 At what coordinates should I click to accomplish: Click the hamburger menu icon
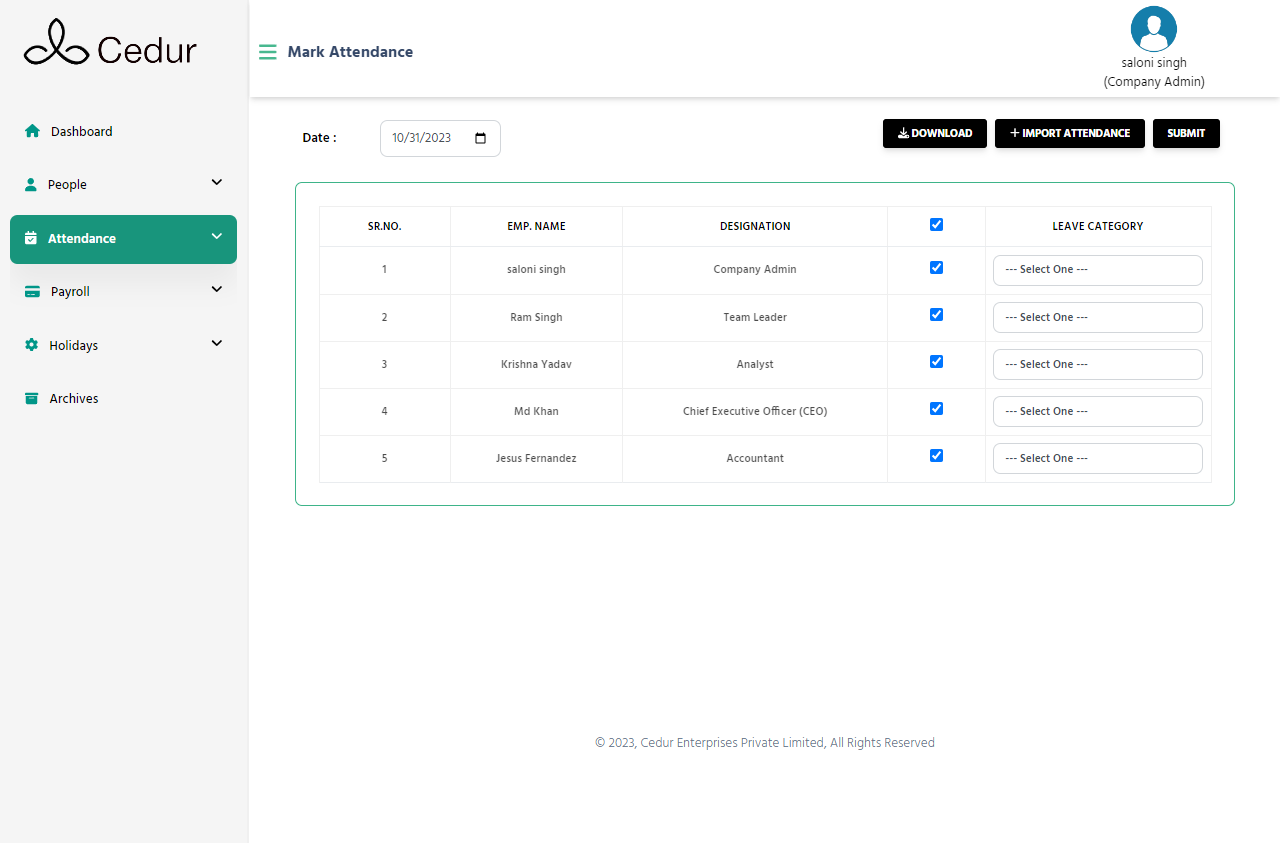point(267,52)
